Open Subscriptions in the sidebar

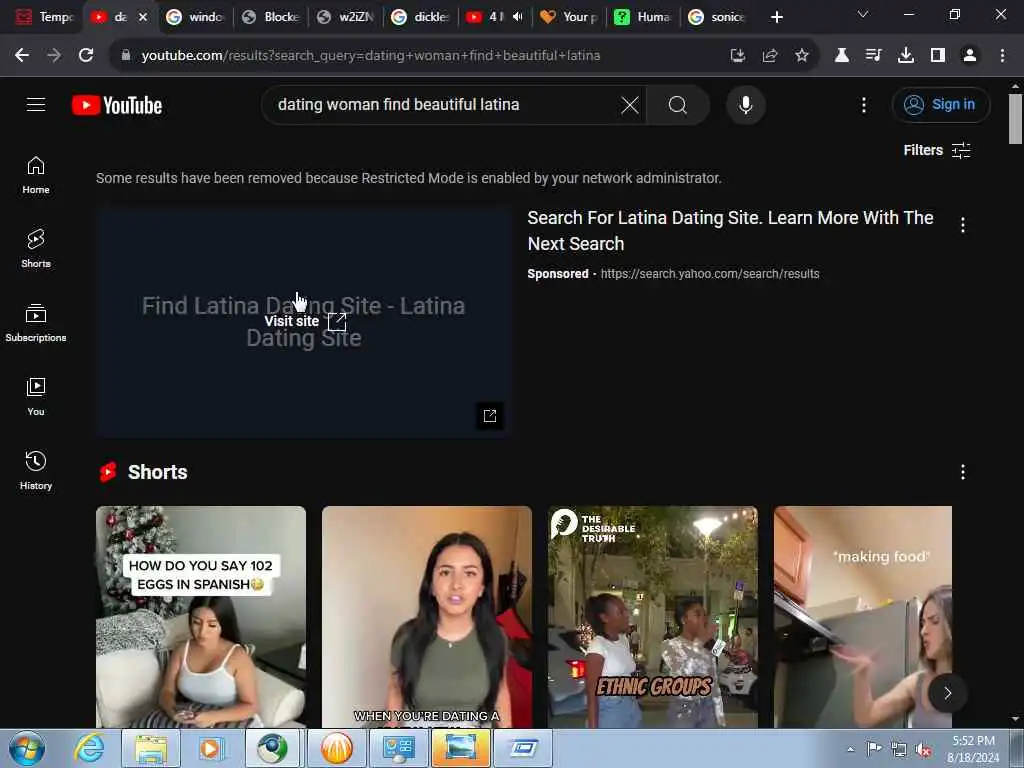point(36,323)
